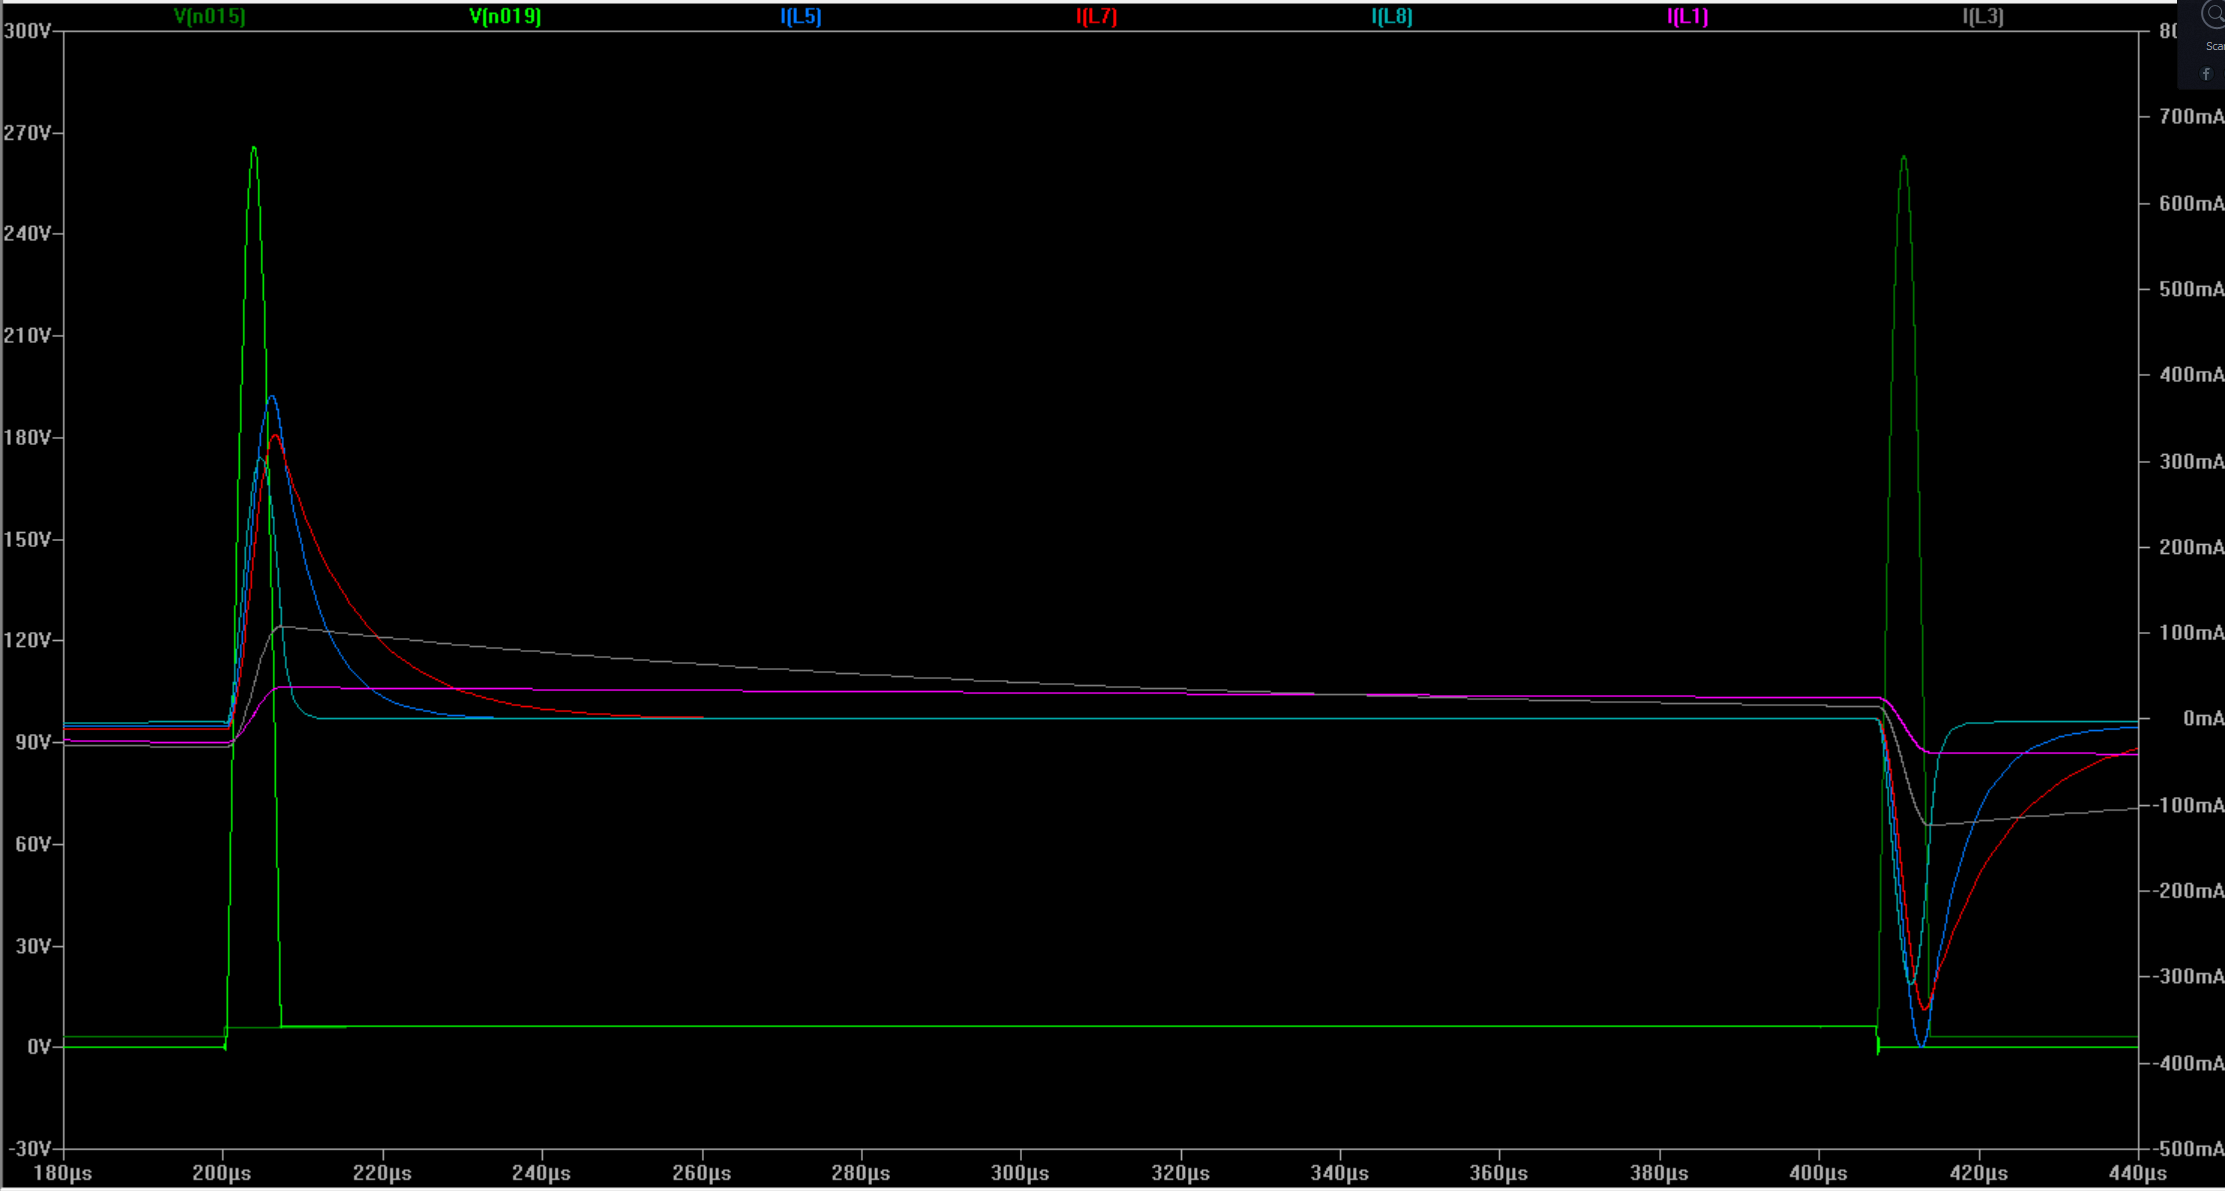Click the 0mA label on current axis
2225x1191 pixels.
coord(2202,718)
